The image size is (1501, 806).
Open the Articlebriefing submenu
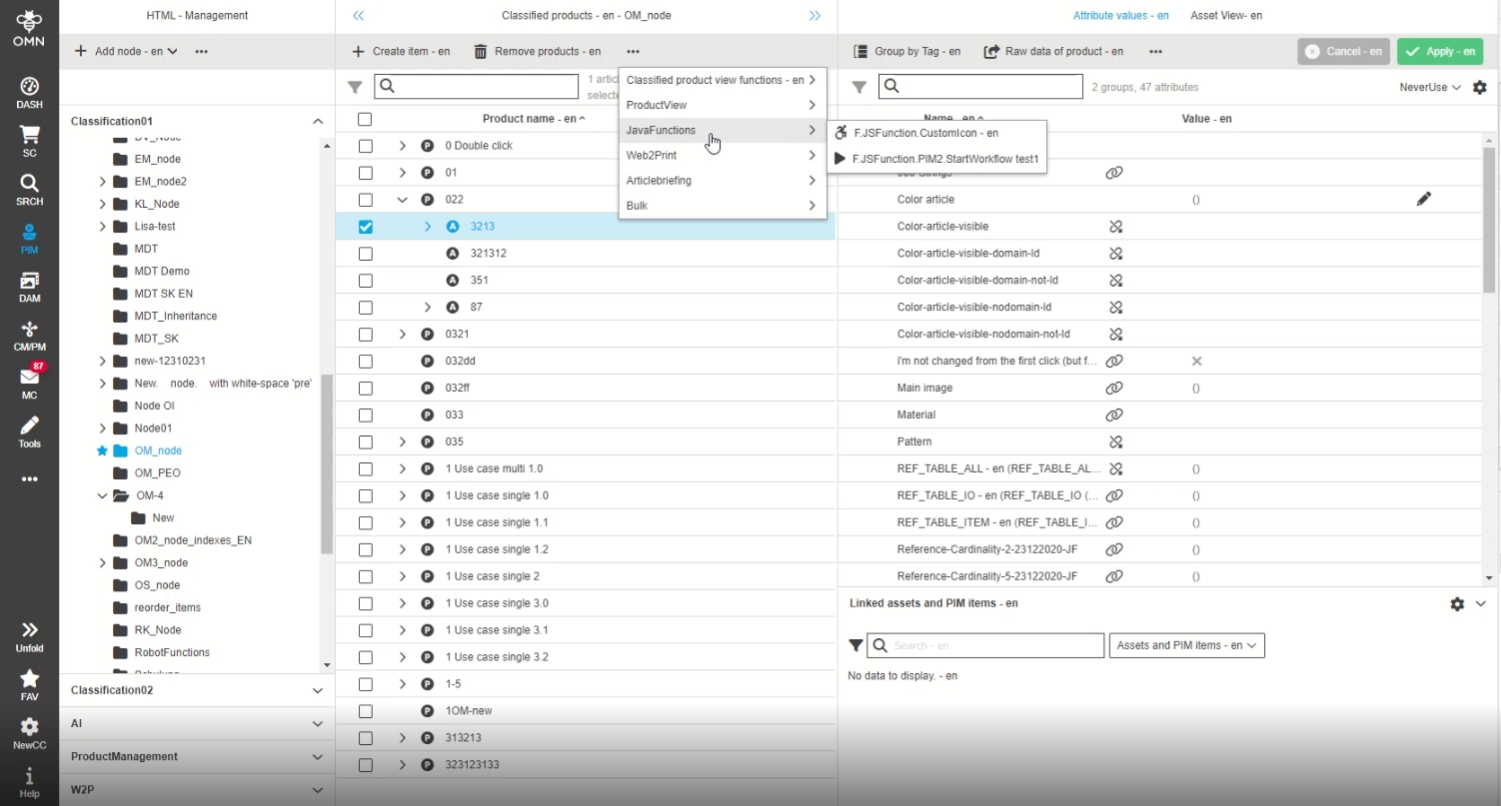click(x=722, y=181)
